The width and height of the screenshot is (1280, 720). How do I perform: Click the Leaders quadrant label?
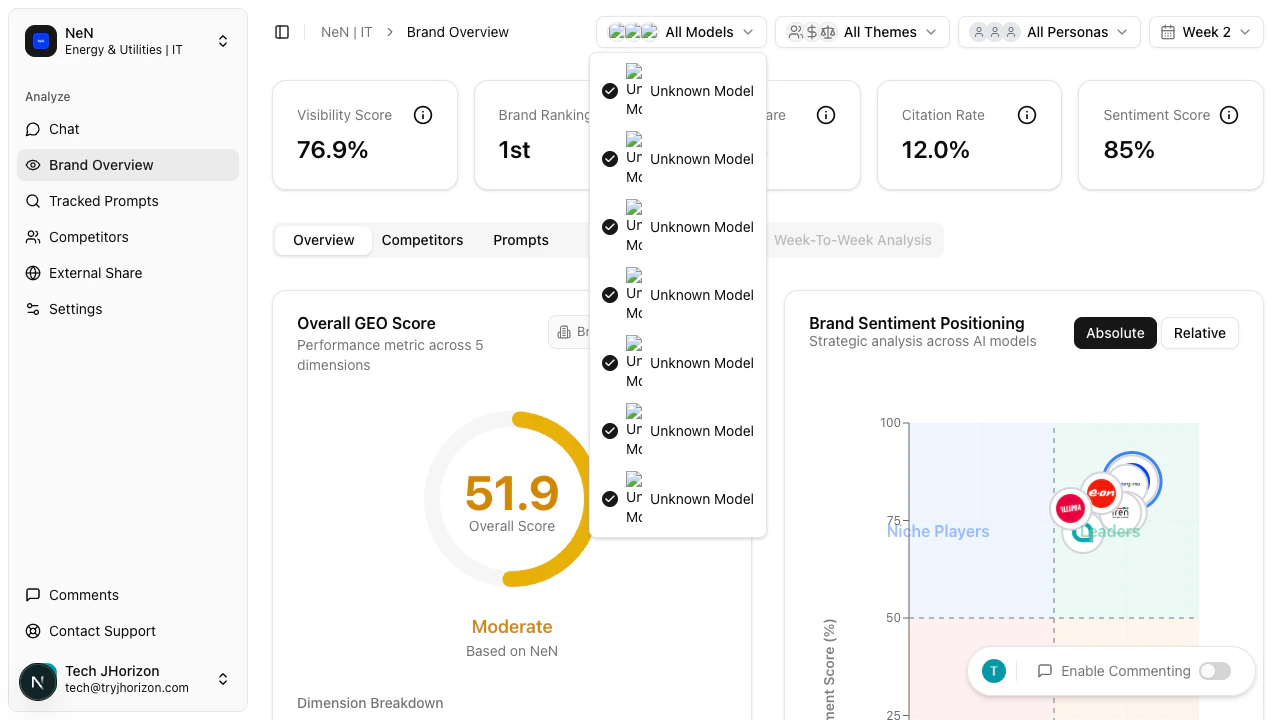tap(1112, 531)
